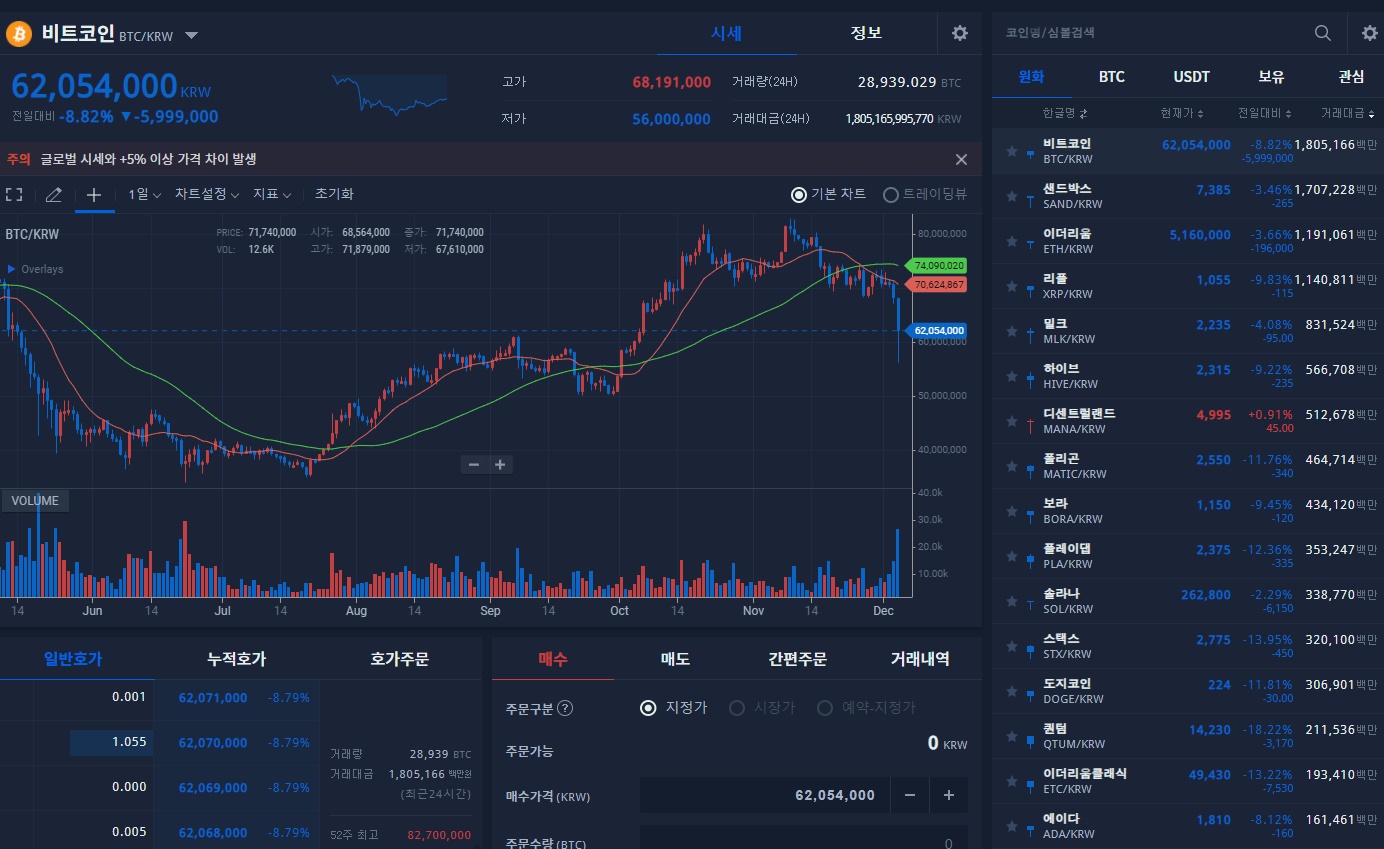1384x849 pixels.
Task: Open the coin list settings gear
Action: [1370, 33]
